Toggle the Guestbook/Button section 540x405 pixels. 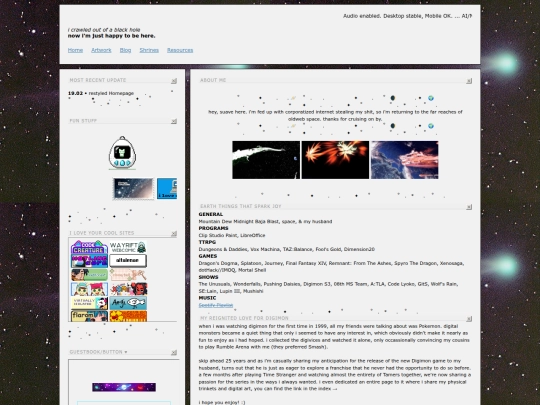pos(174,353)
